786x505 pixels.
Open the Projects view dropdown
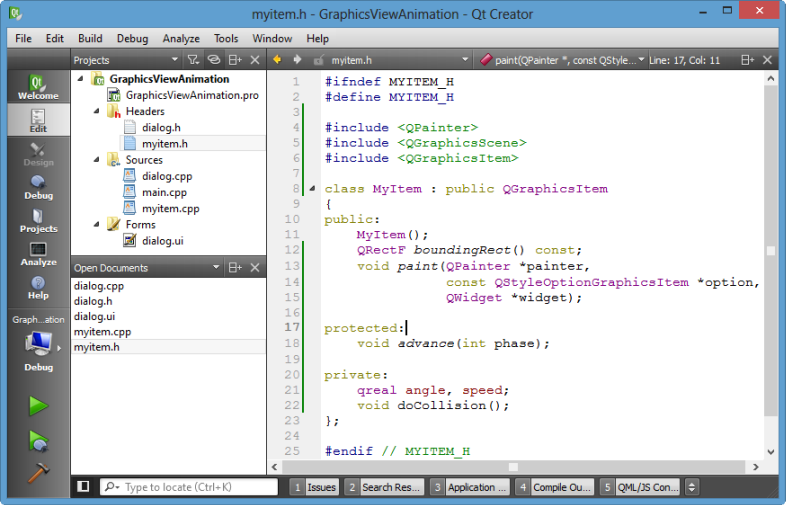[x=174, y=60]
